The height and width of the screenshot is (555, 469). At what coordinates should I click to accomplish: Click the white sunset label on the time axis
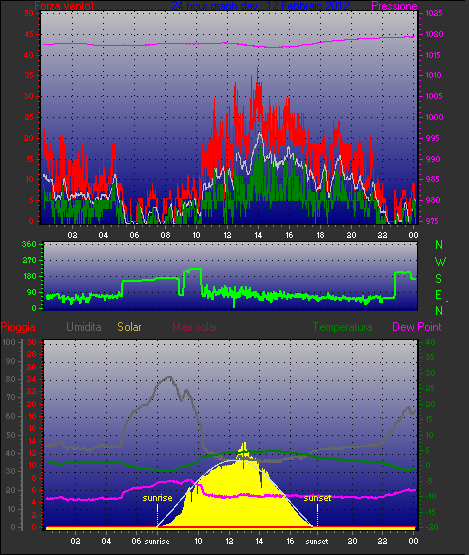[x=317, y=541]
